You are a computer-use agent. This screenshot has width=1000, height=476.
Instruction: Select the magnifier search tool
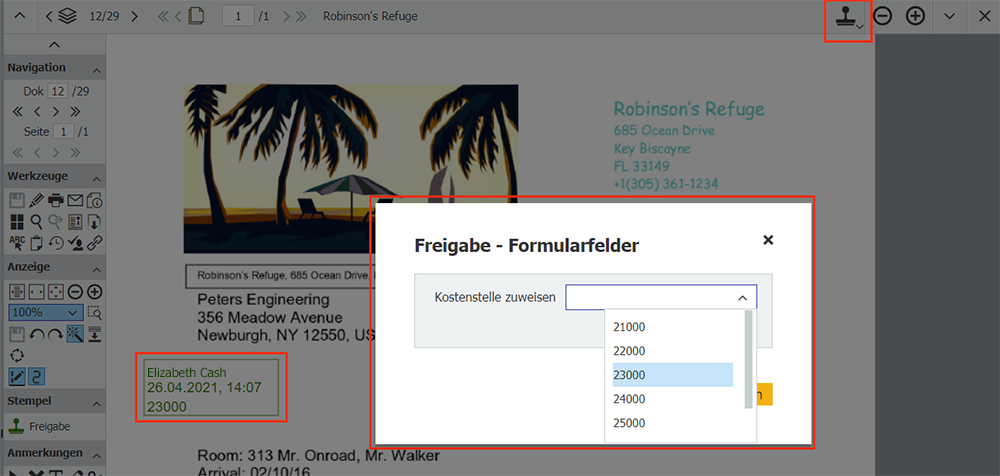click(x=36, y=222)
